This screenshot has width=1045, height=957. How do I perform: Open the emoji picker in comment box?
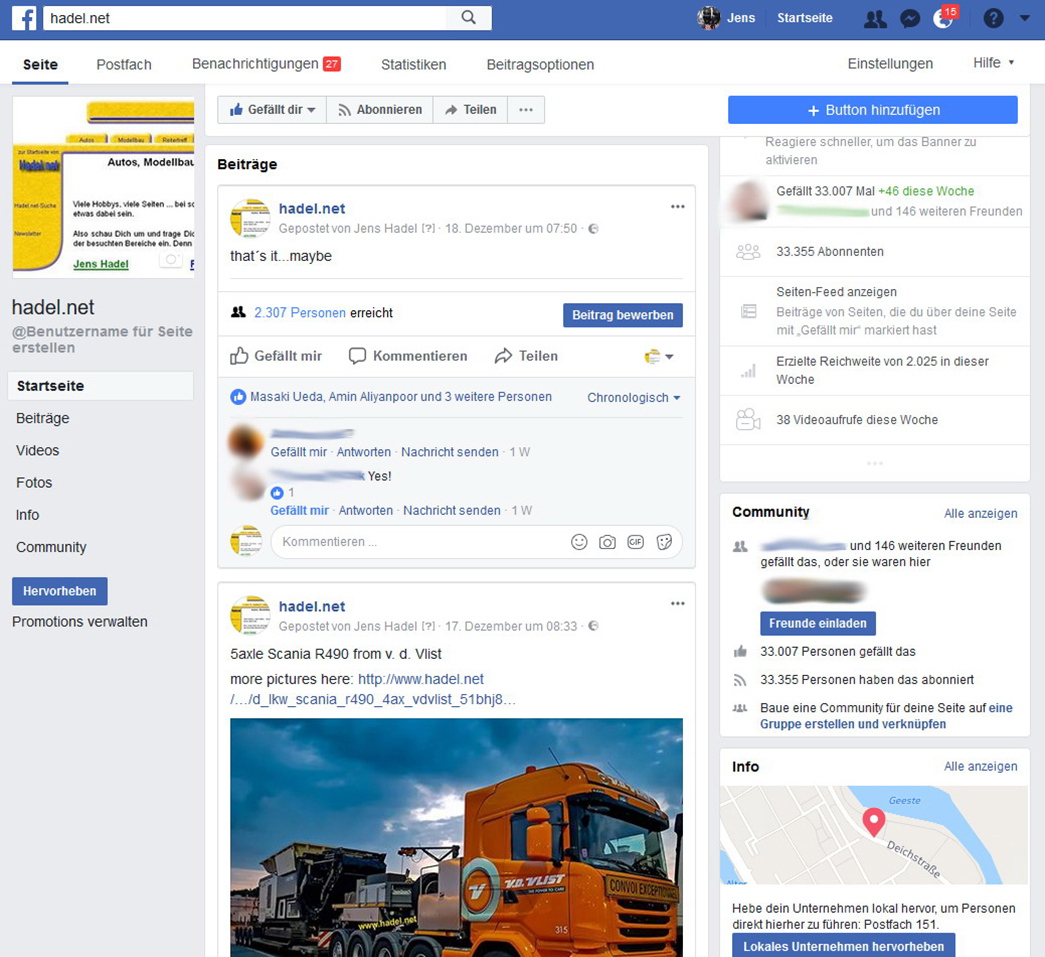coord(579,542)
